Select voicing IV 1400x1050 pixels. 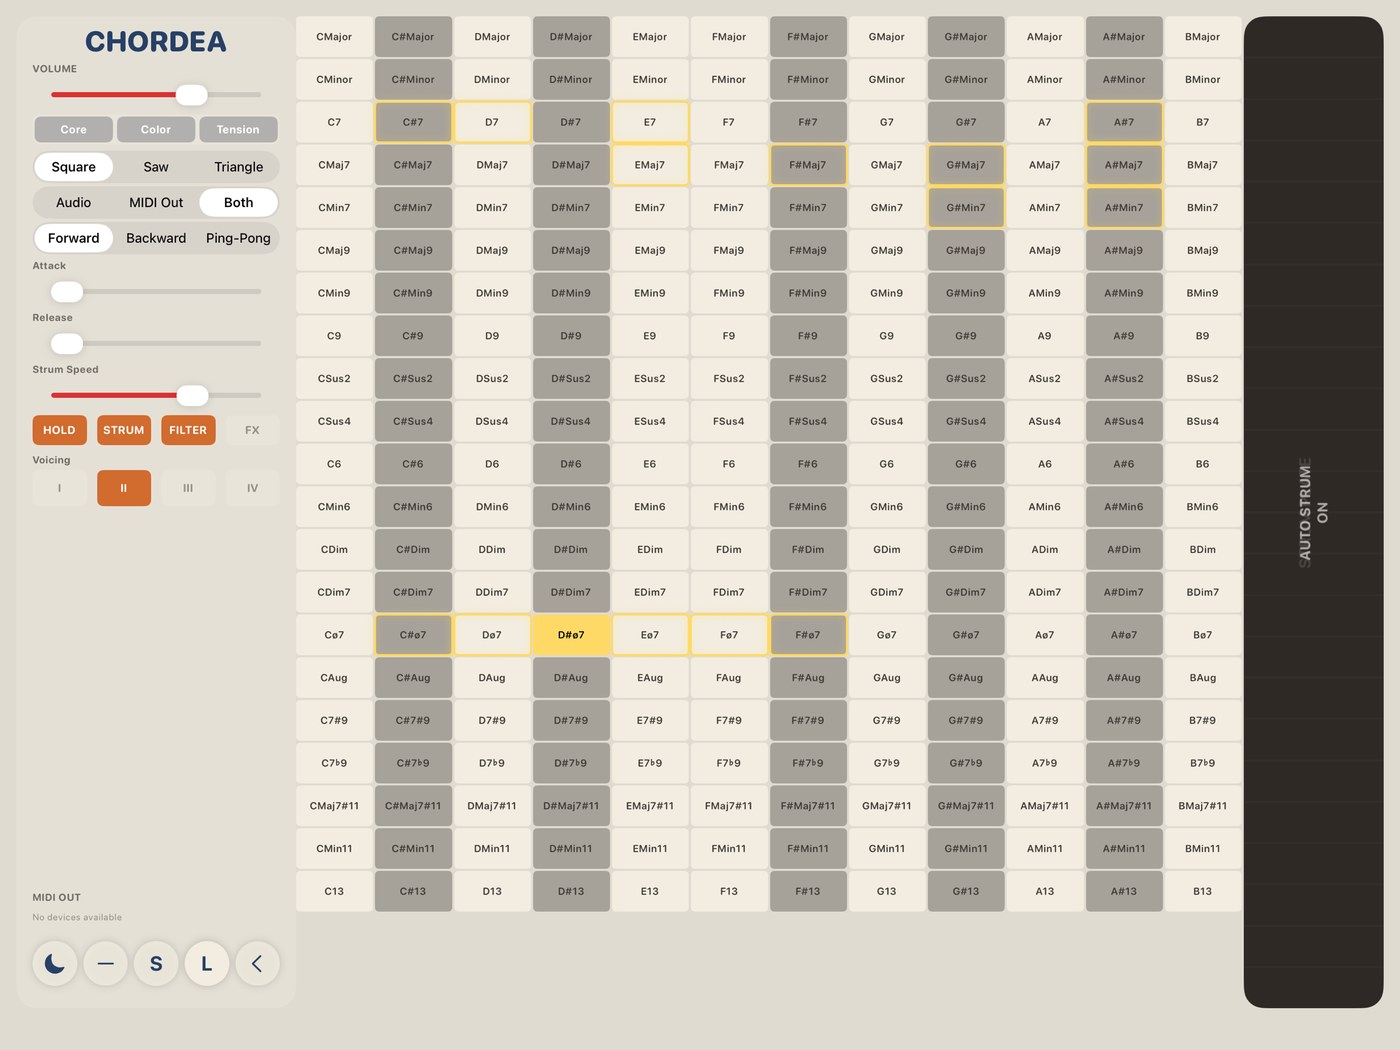point(252,488)
